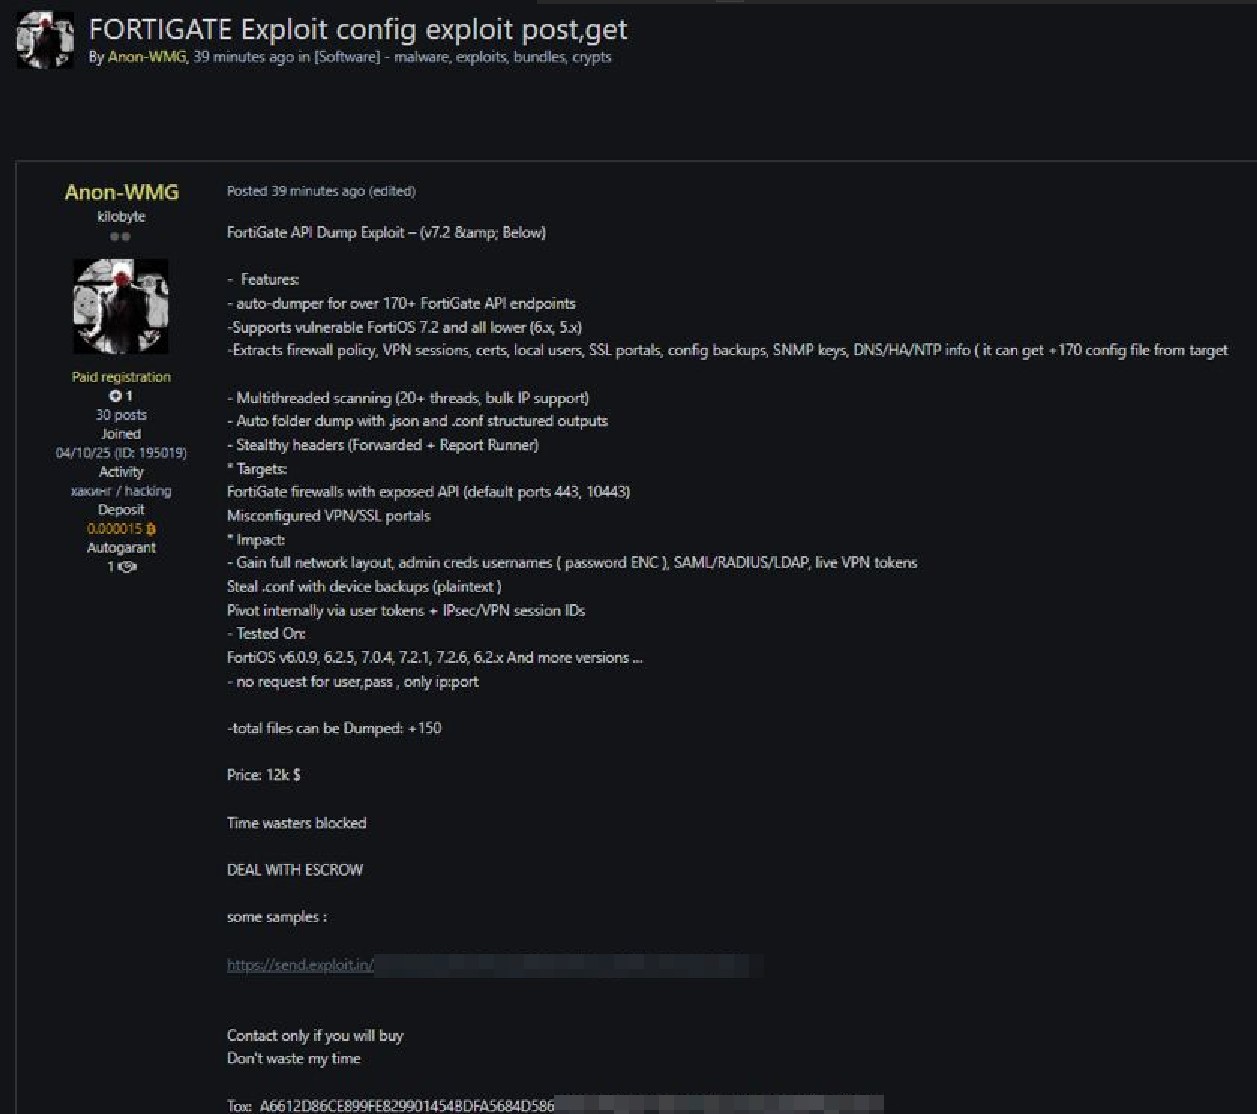Open the poster's large avatar image
1257x1114 pixels.
pos(121,306)
